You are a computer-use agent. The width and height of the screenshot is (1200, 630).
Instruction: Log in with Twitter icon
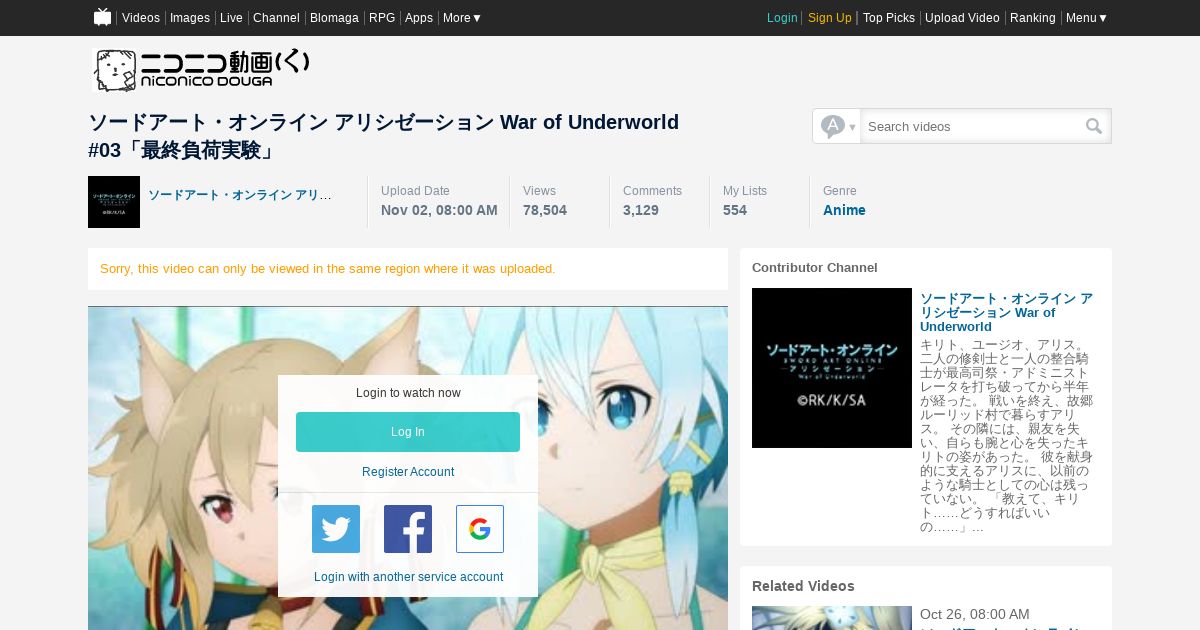336,529
